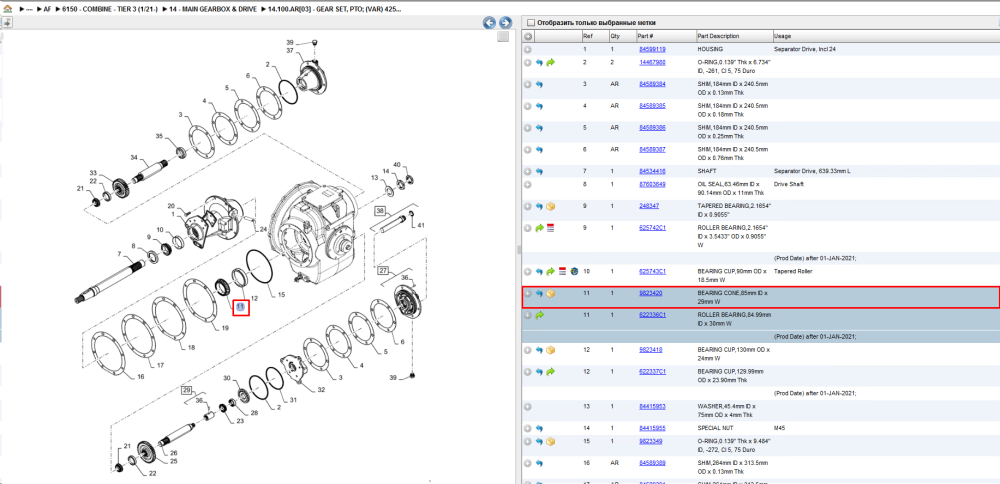Open the pin panel icon above the diagram
The width and height of the screenshot is (1000, 484).
6,22
